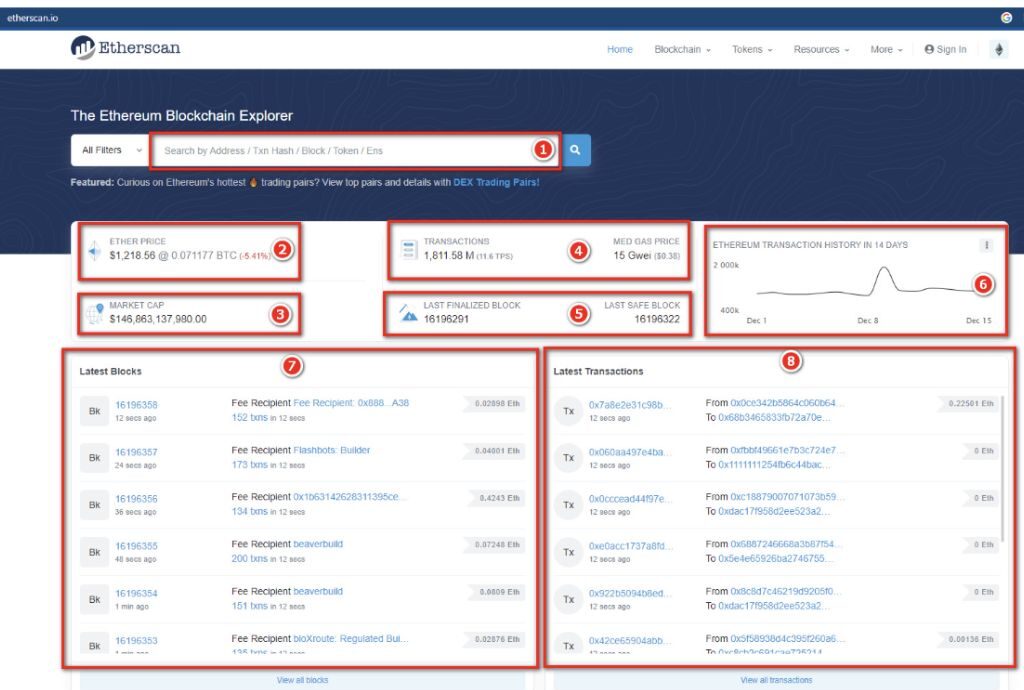
Task: Click the $1,218.56 ether price value
Action: 133,255
